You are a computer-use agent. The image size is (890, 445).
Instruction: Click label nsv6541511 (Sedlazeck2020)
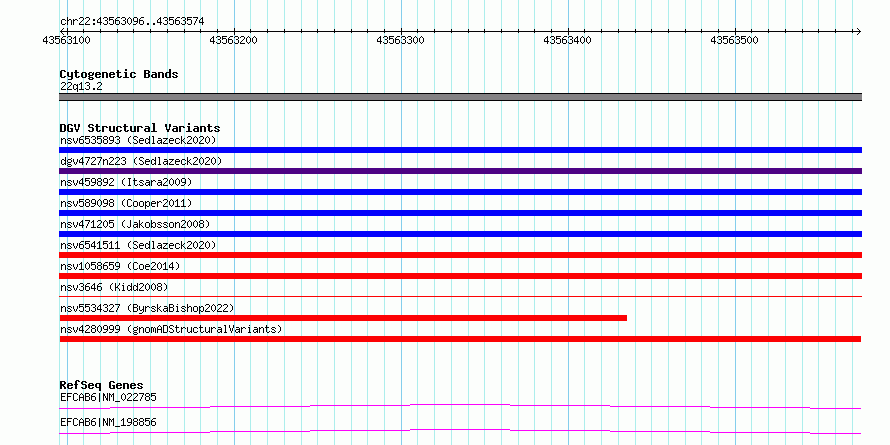click(138, 245)
